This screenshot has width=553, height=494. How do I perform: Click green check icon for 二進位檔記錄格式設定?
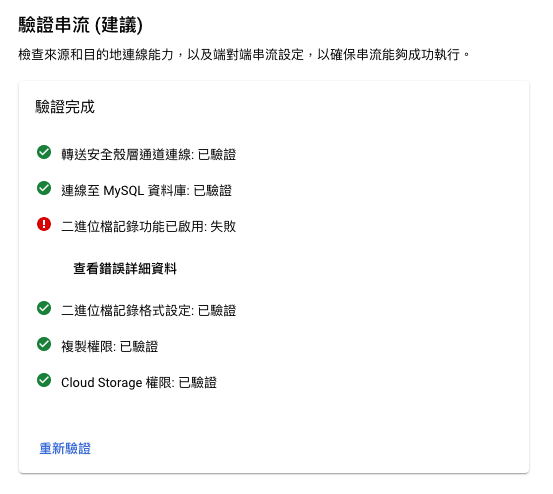point(44,308)
